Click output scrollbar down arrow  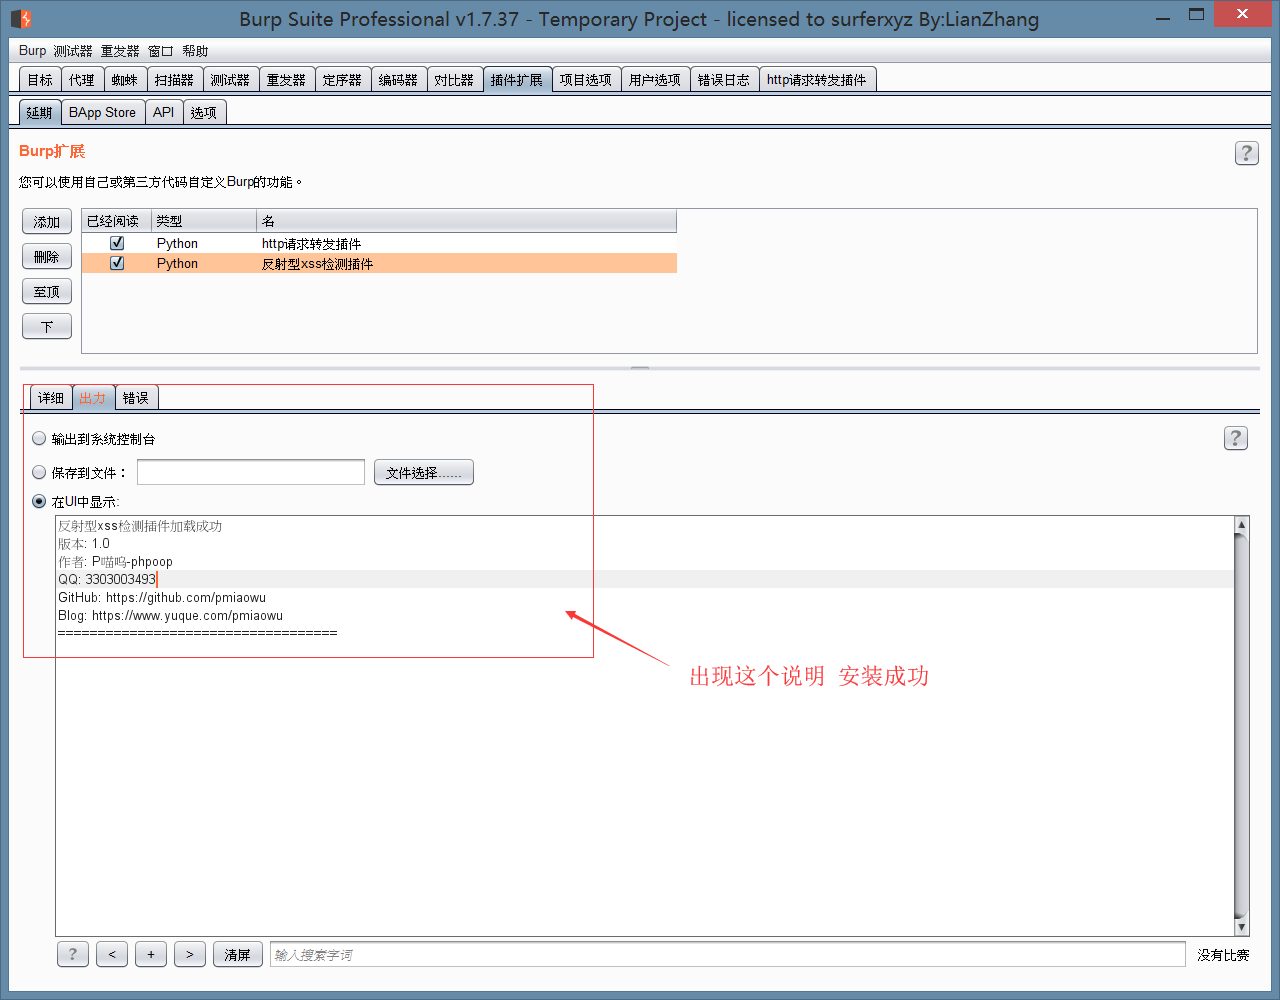(x=1241, y=928)
